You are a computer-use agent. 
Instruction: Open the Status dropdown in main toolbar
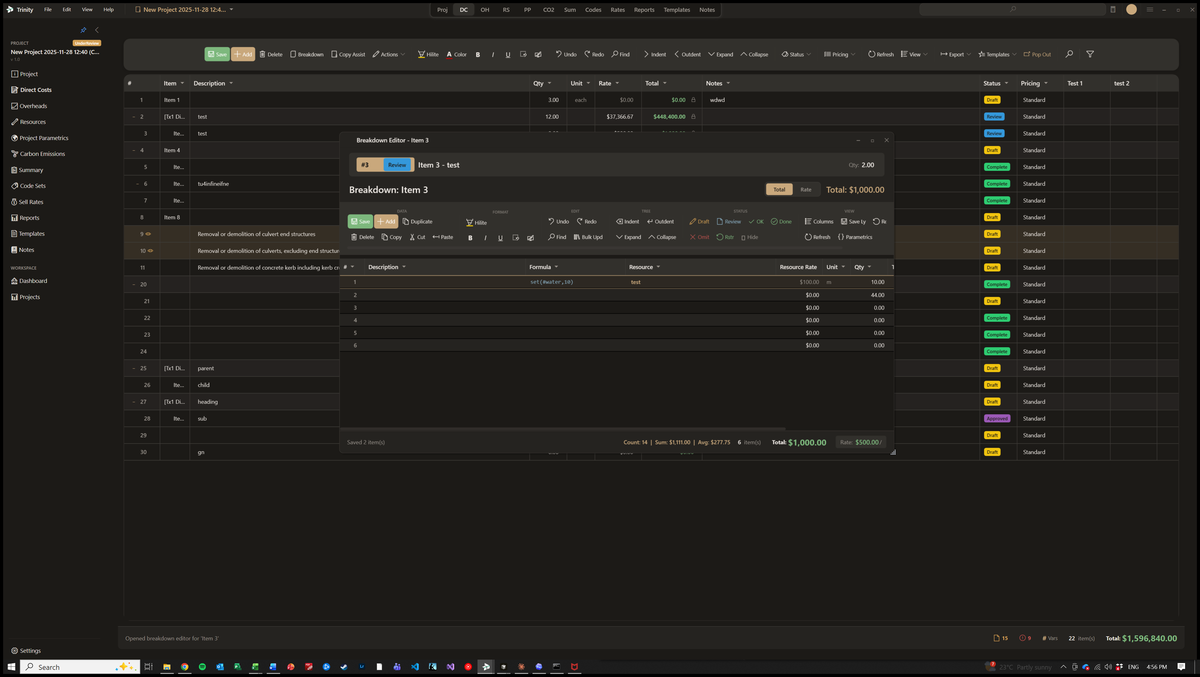(x=796, y=54)
